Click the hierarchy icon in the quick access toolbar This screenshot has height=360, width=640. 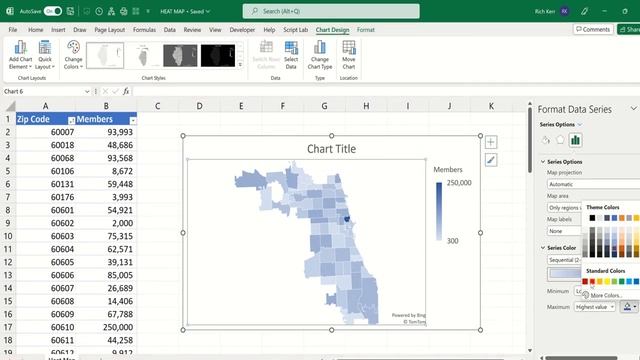pyautogui.click(x=111, y=11)
